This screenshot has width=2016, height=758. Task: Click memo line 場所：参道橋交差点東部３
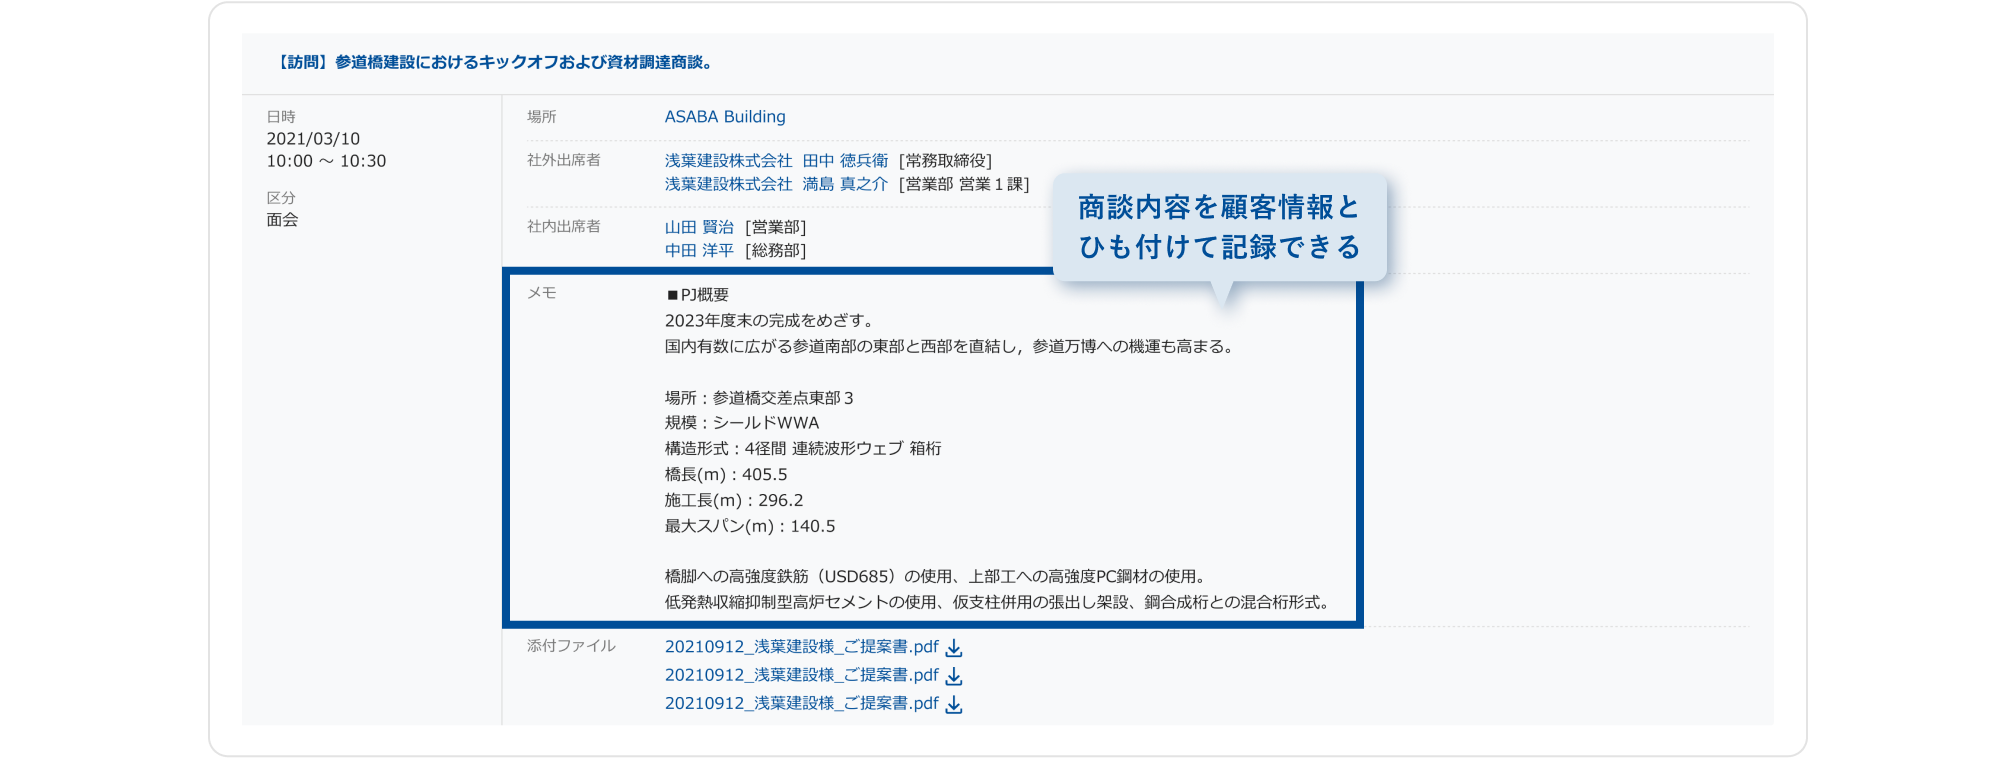[x=760, y=398]
